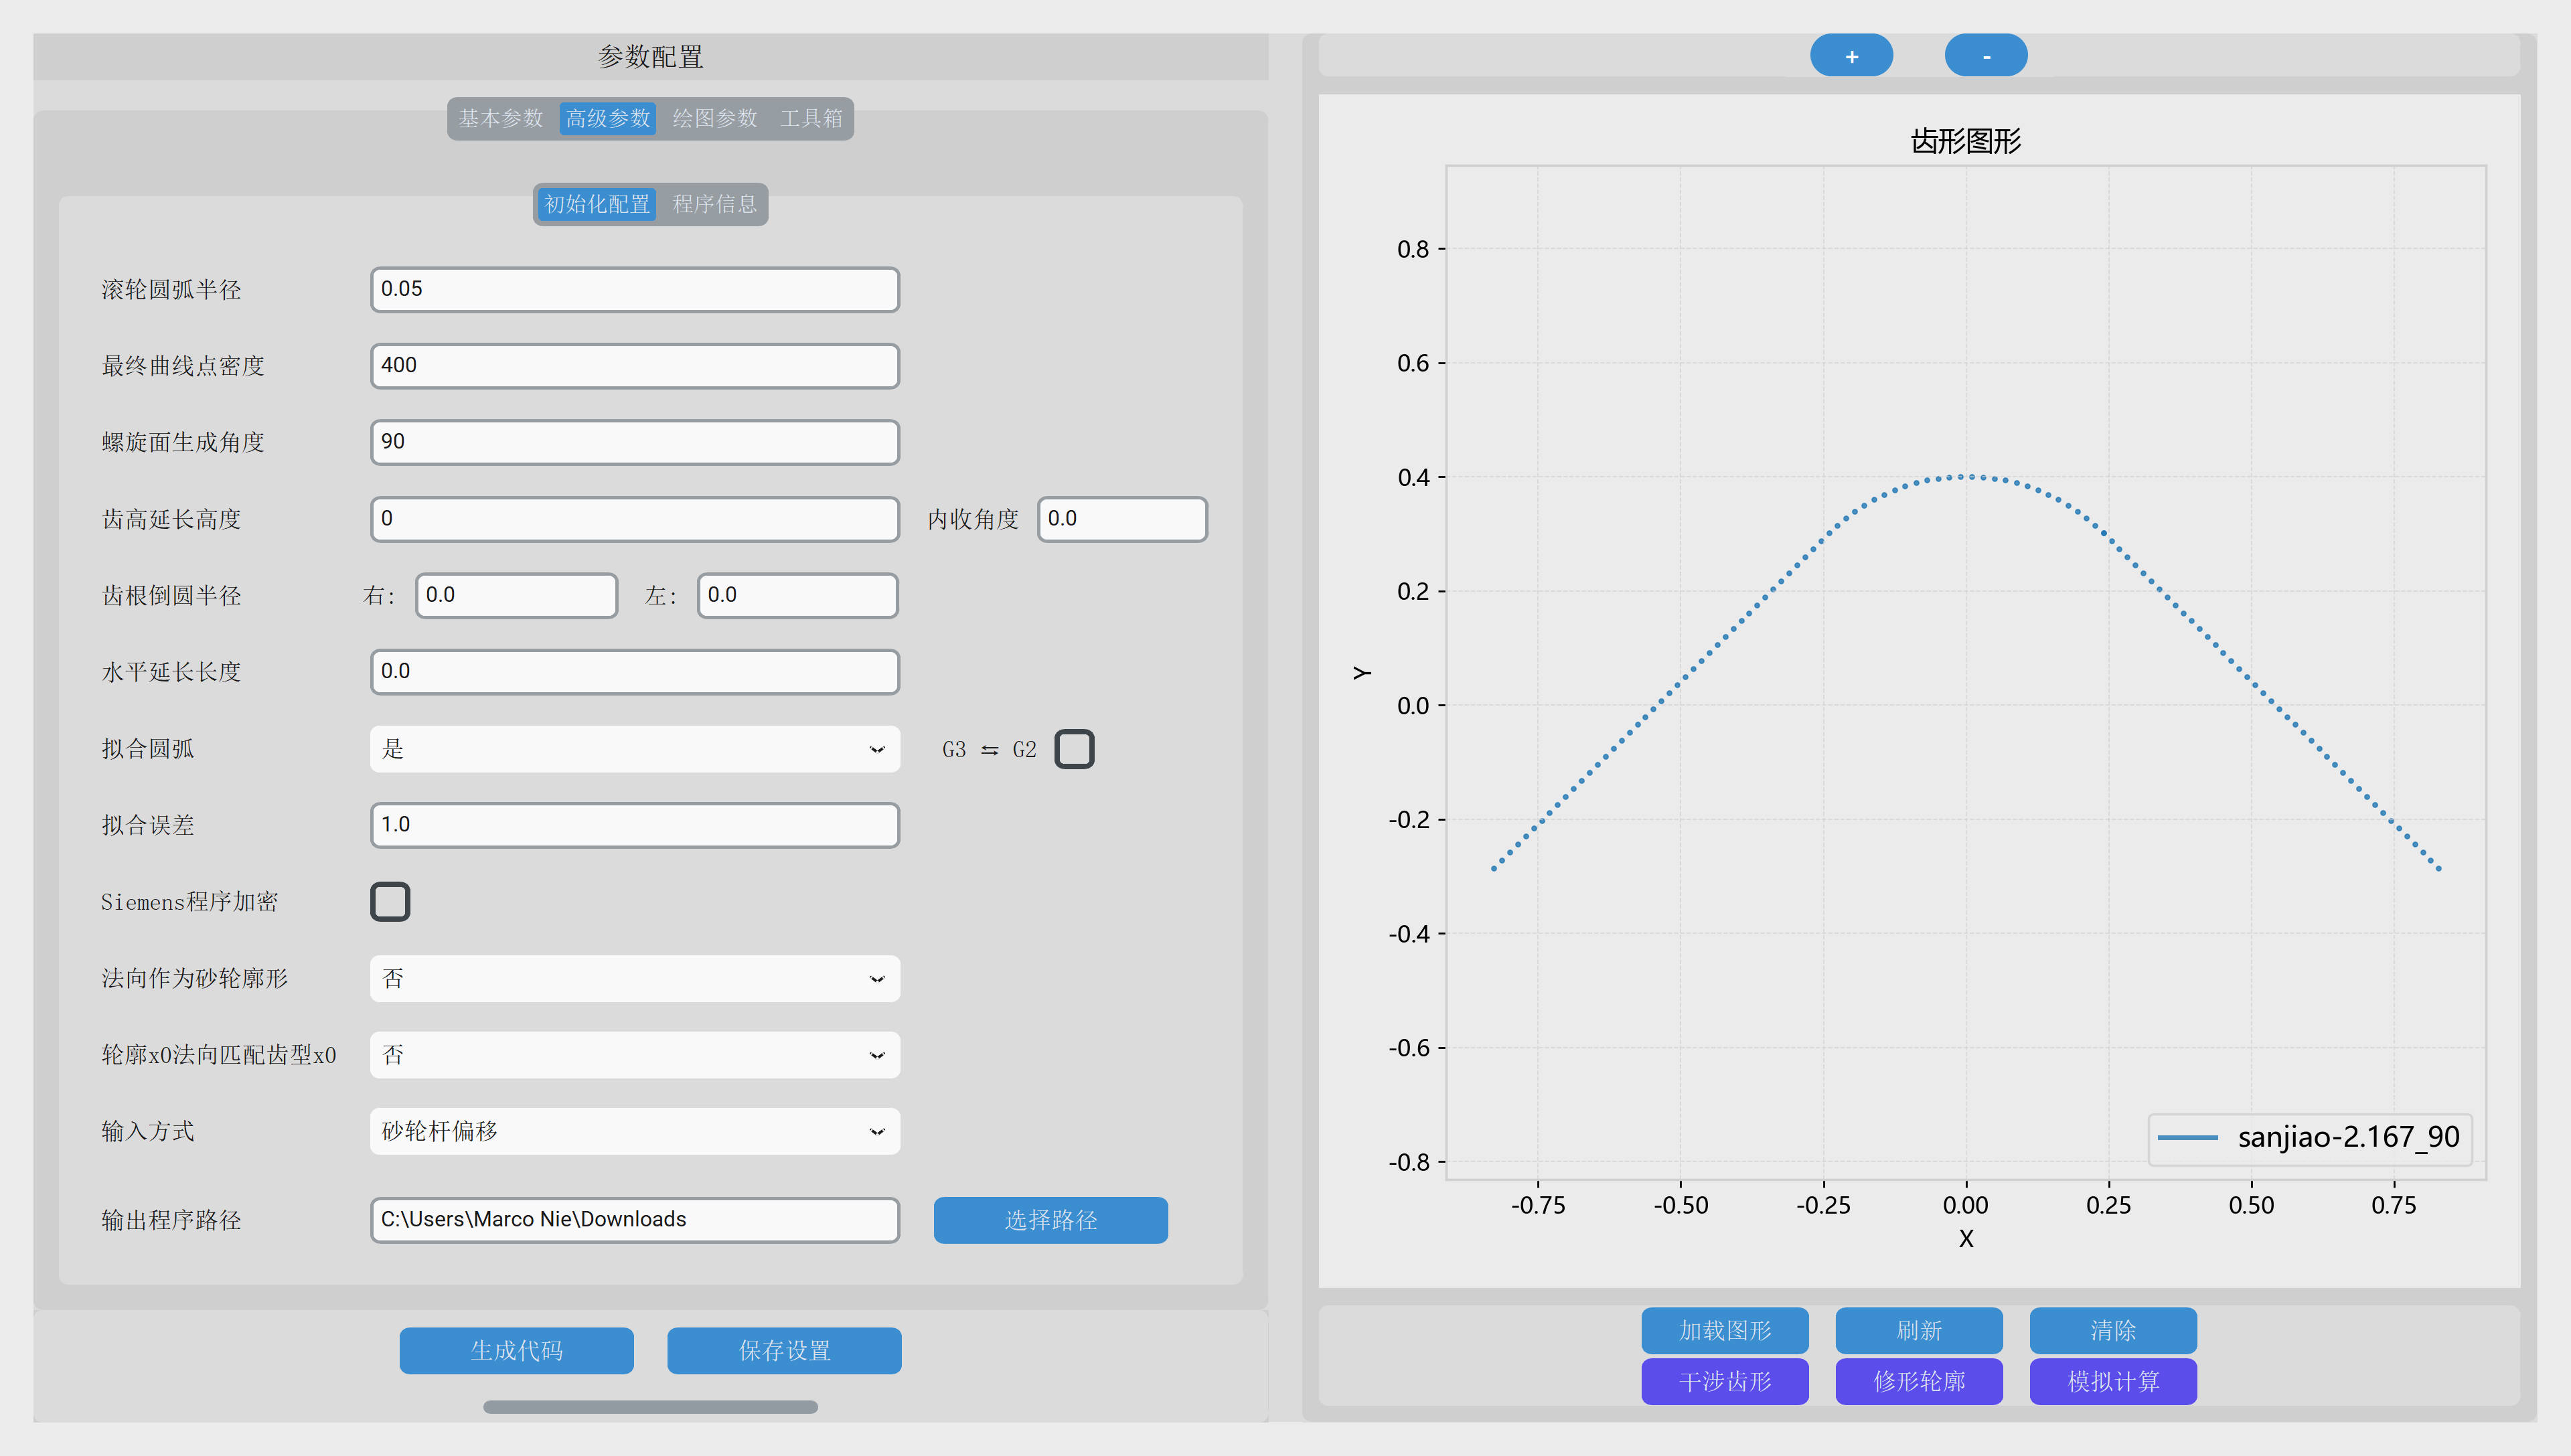
Task: Open the 工具箱 tab
Action: [811, 118]
